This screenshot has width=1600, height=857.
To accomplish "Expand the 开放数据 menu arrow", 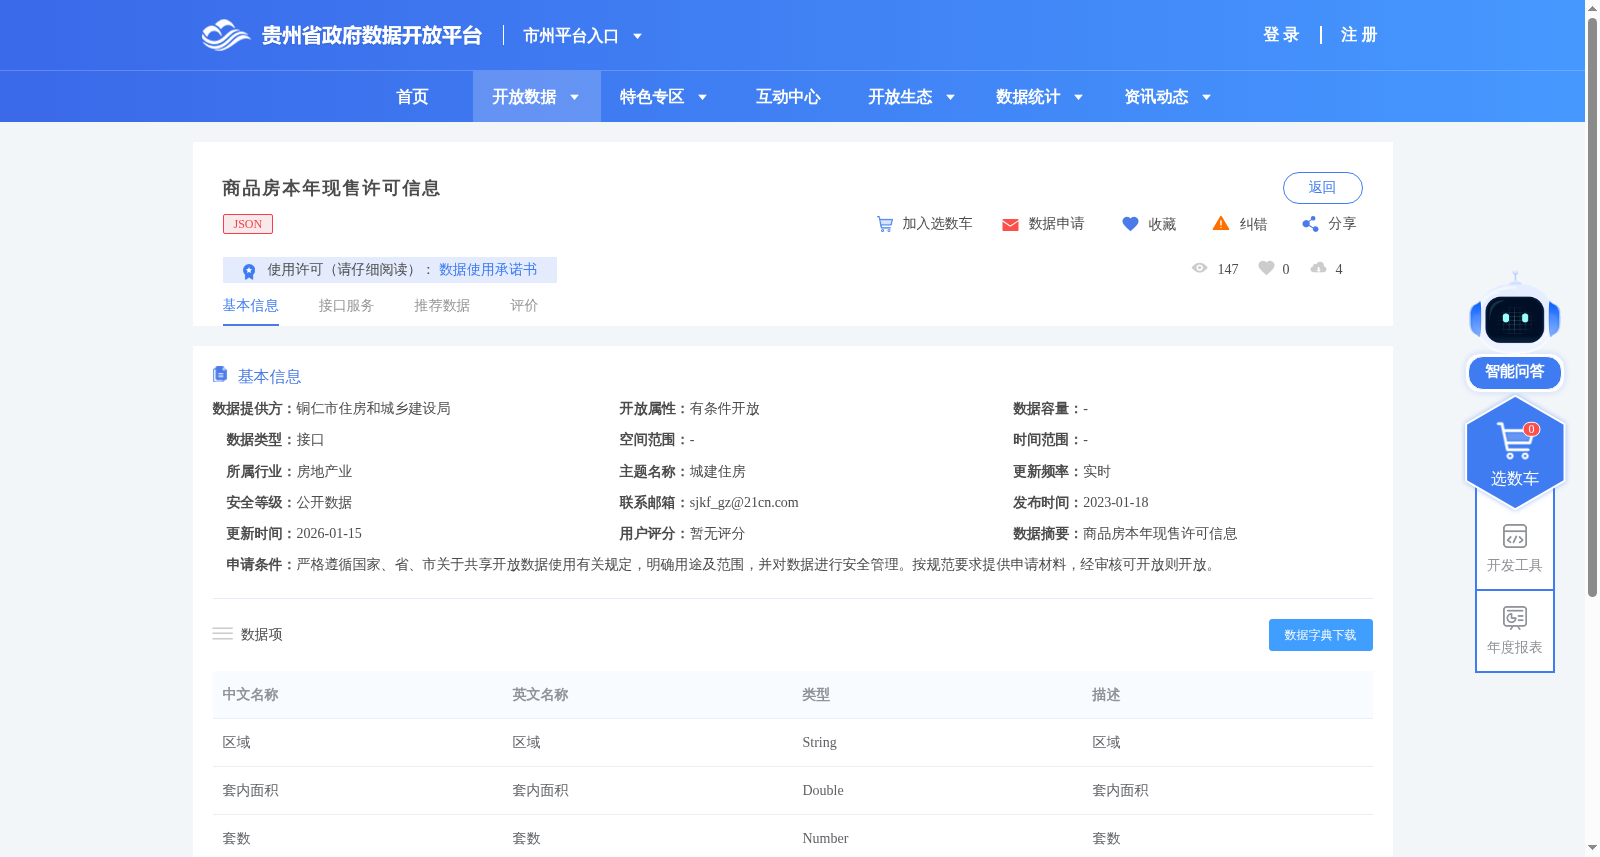I will [574, 97].
